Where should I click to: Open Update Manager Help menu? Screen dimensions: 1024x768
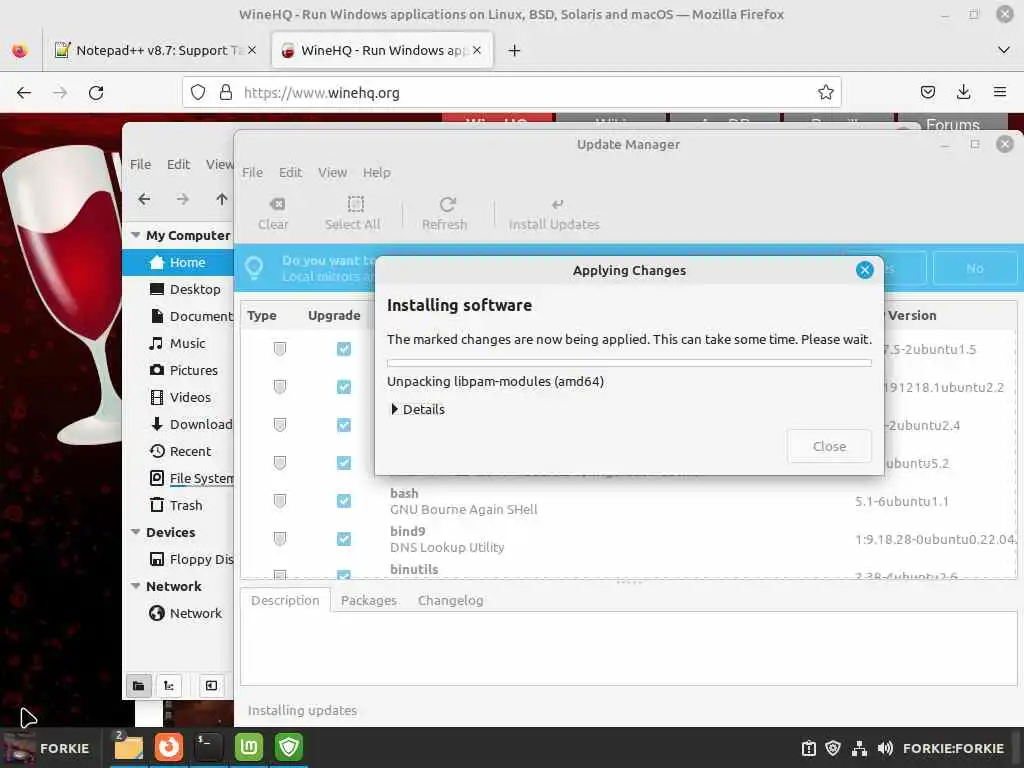[x=377, y=172]
